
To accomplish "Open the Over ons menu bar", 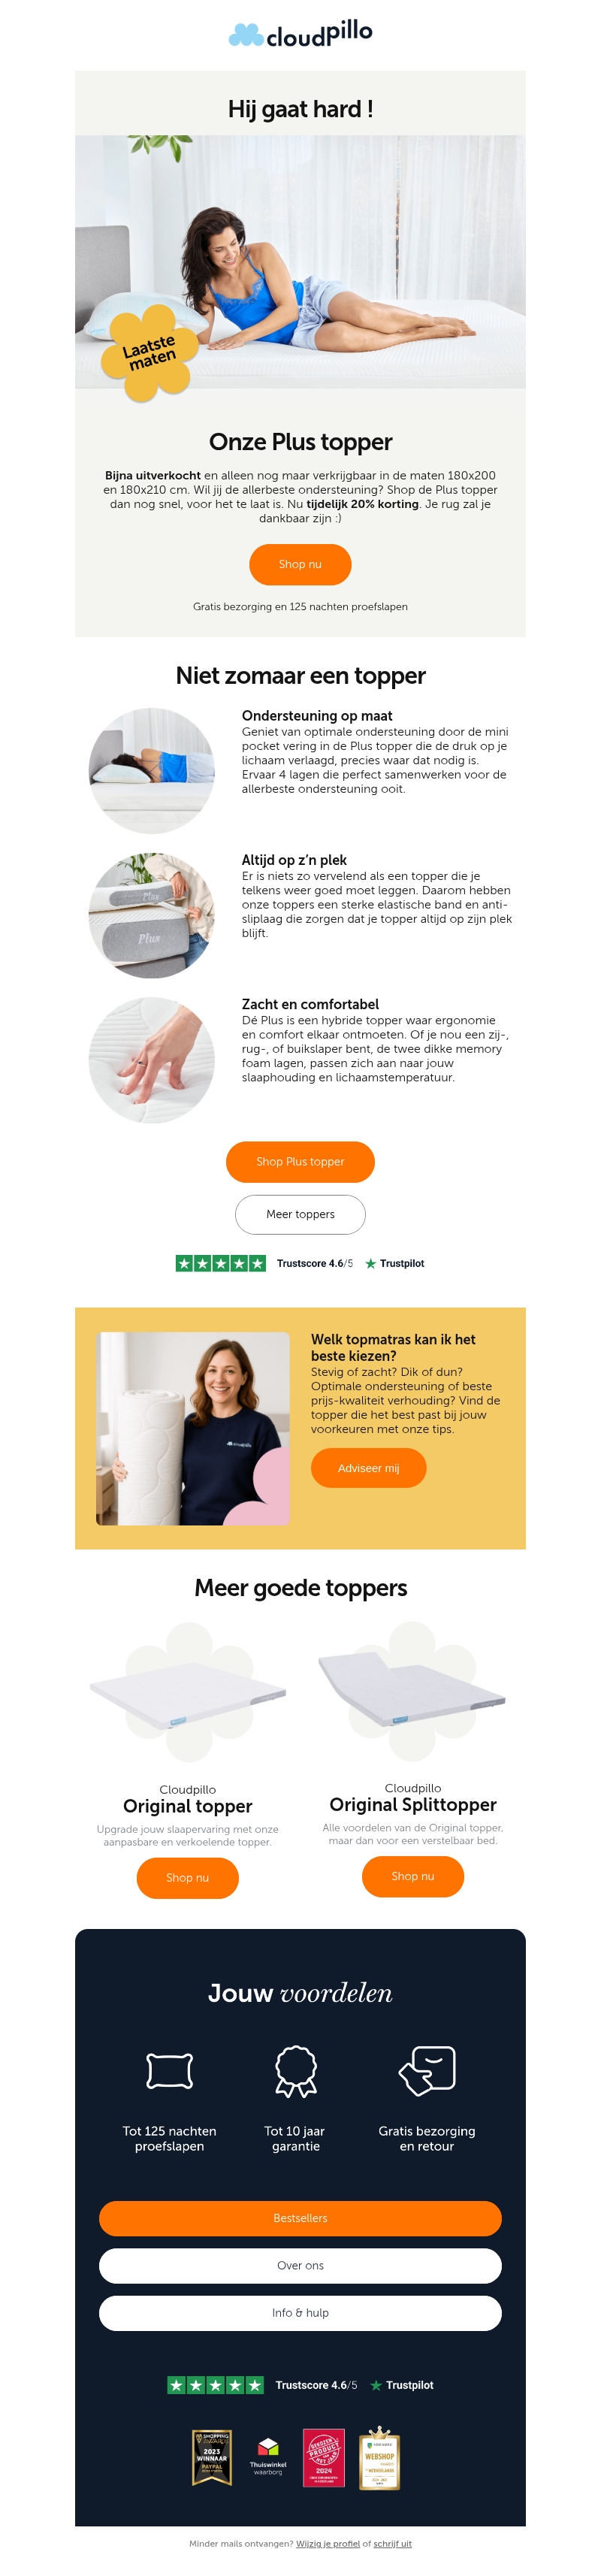I will [x=300, y=2266].
